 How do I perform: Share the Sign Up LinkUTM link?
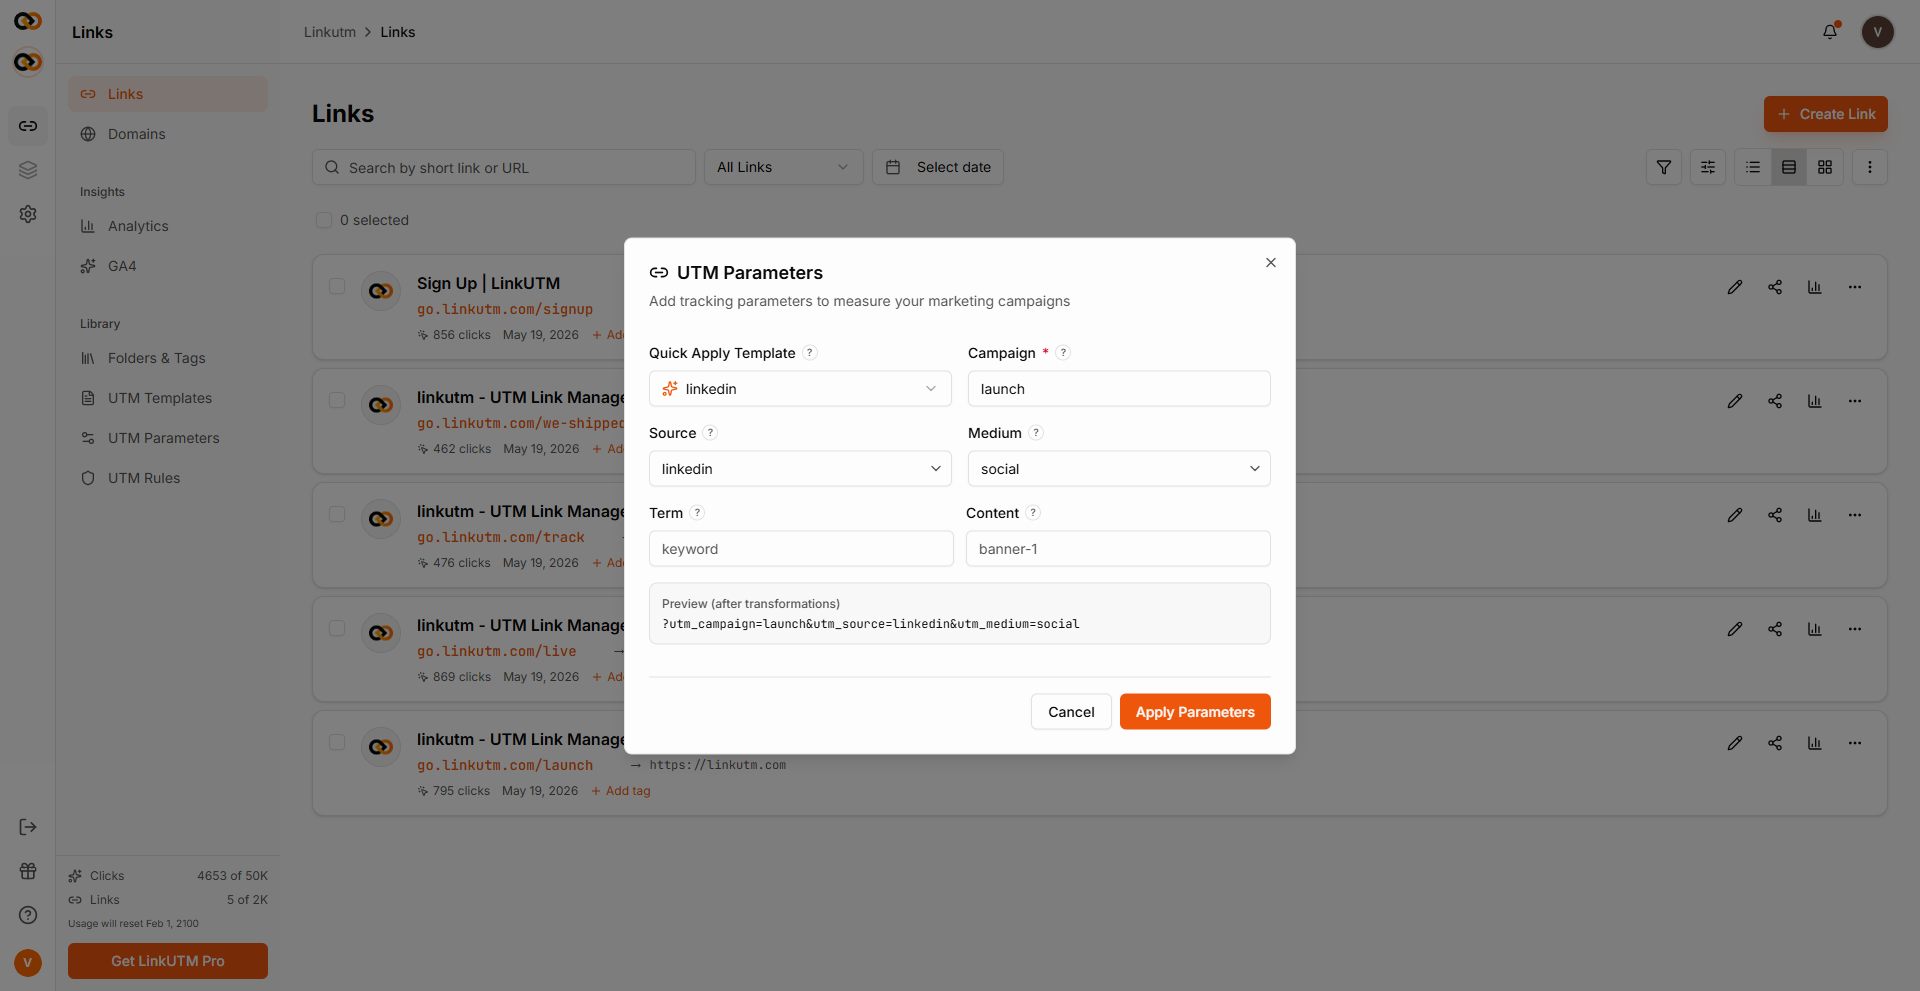pyautogui.click(x=1775, y=287)
